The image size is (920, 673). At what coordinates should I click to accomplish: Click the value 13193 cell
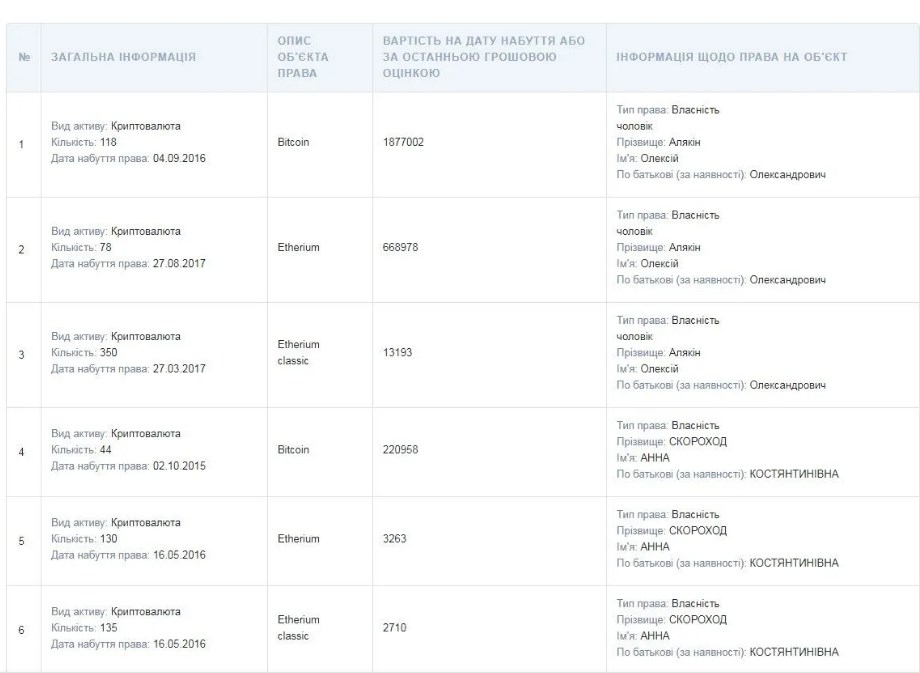click(x=397, y=351)
